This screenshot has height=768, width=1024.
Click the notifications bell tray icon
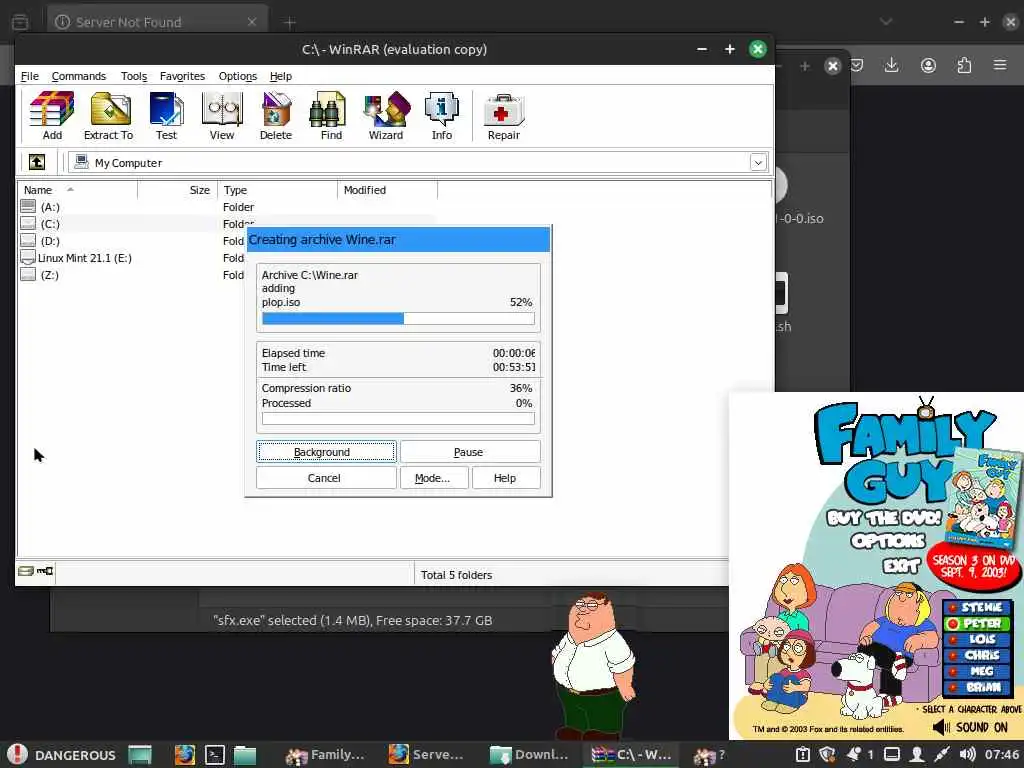(855, 755)
